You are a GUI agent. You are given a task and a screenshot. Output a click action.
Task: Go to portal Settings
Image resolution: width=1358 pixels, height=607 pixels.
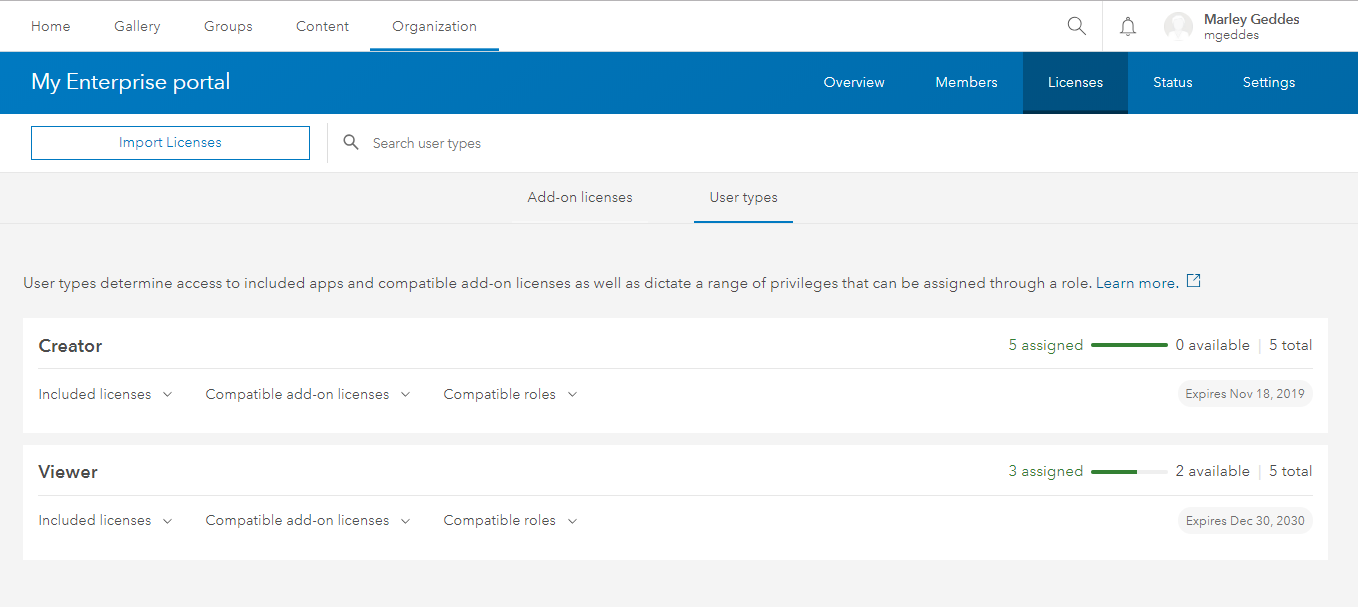(x=1268, y=82)
